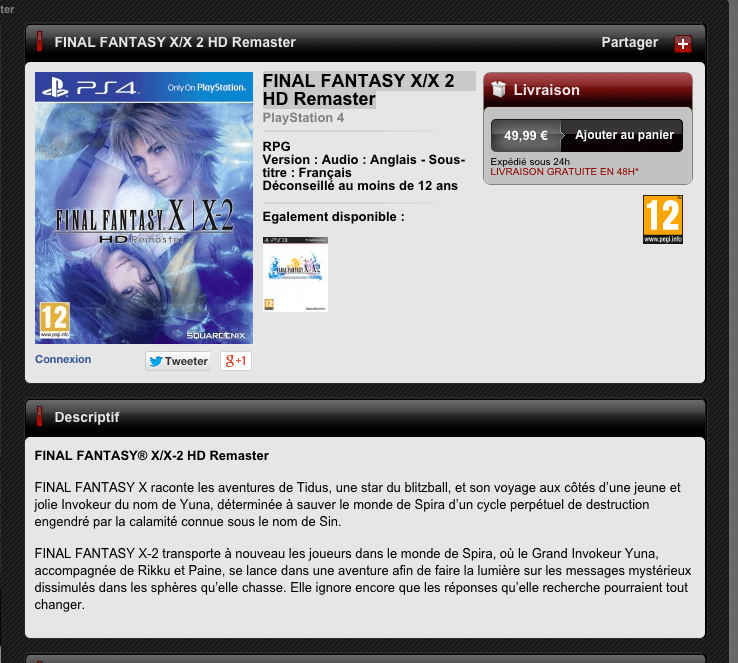
Task: Click the 49,99 € price tag
Action: click(526, 136)
